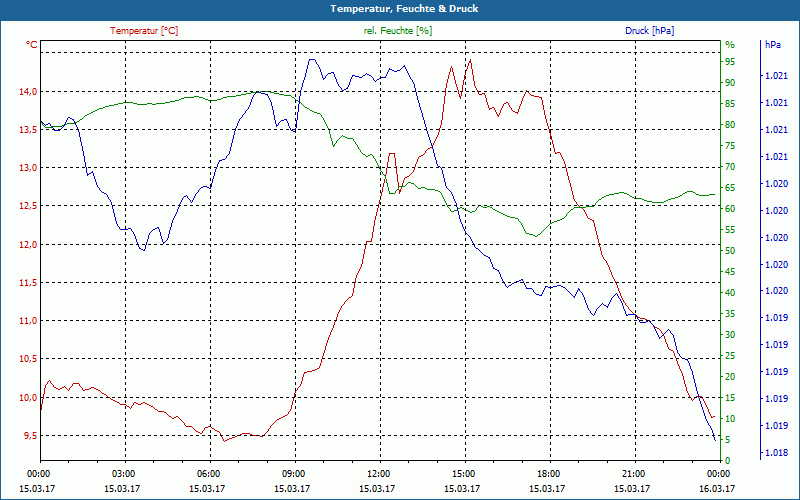Screen dimensions: 800x500
Task: Click the 15:00 time axis label
Action: (x=465, y=473)
